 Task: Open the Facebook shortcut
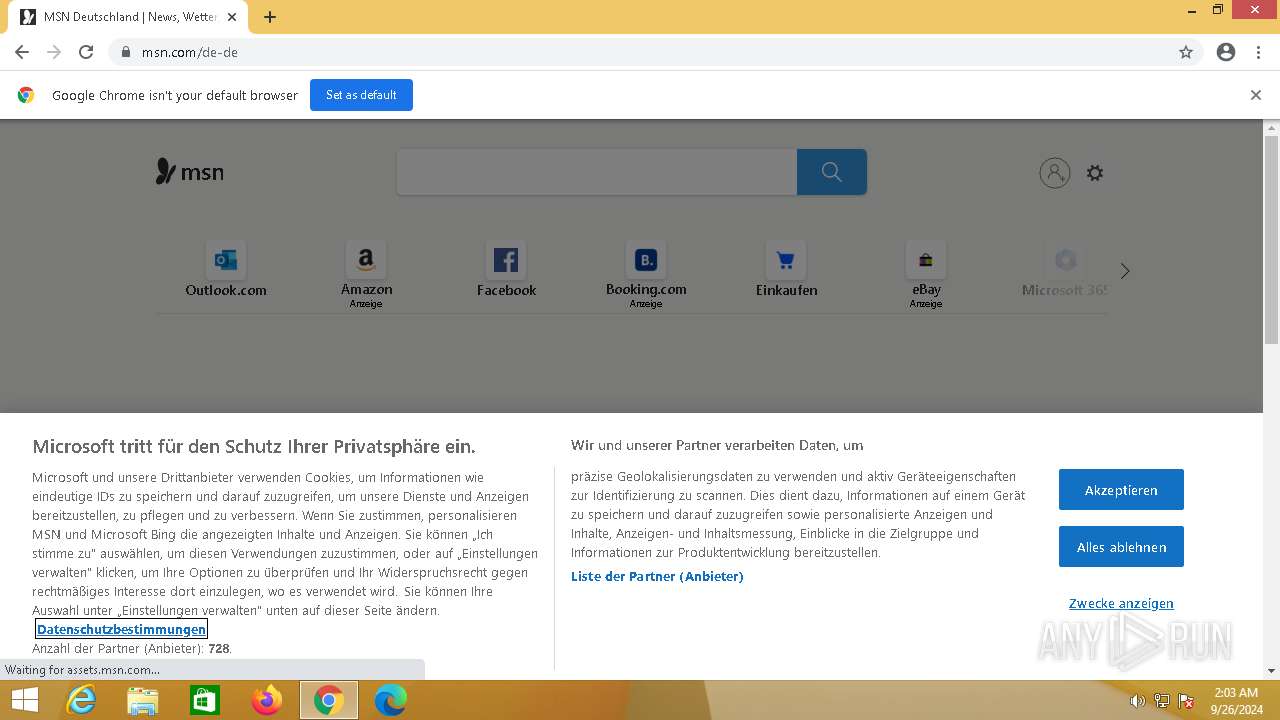[x=506, y=270]
